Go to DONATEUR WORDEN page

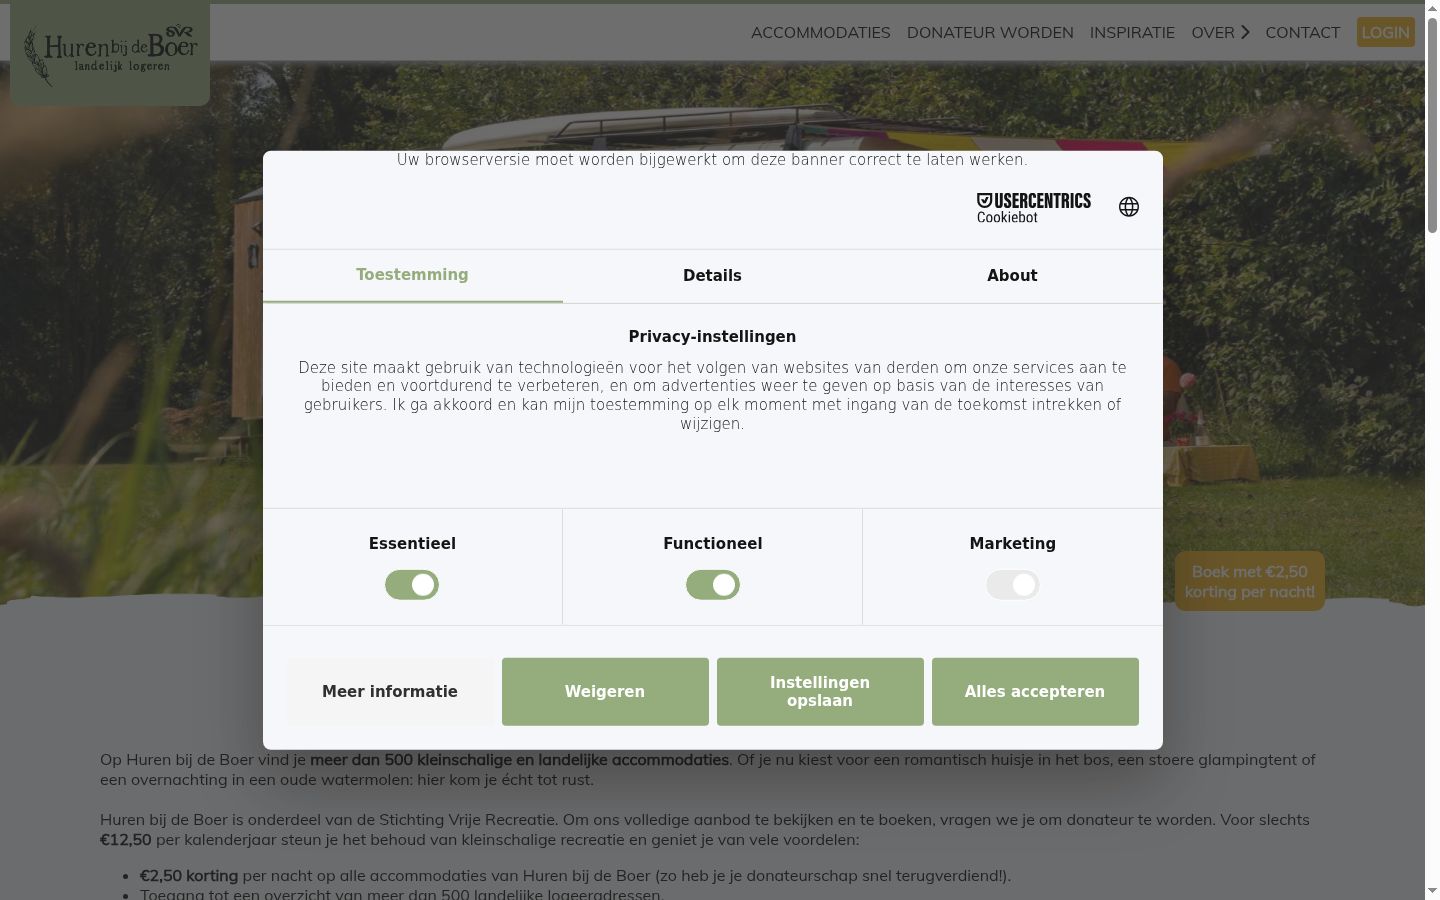point(990,32)
